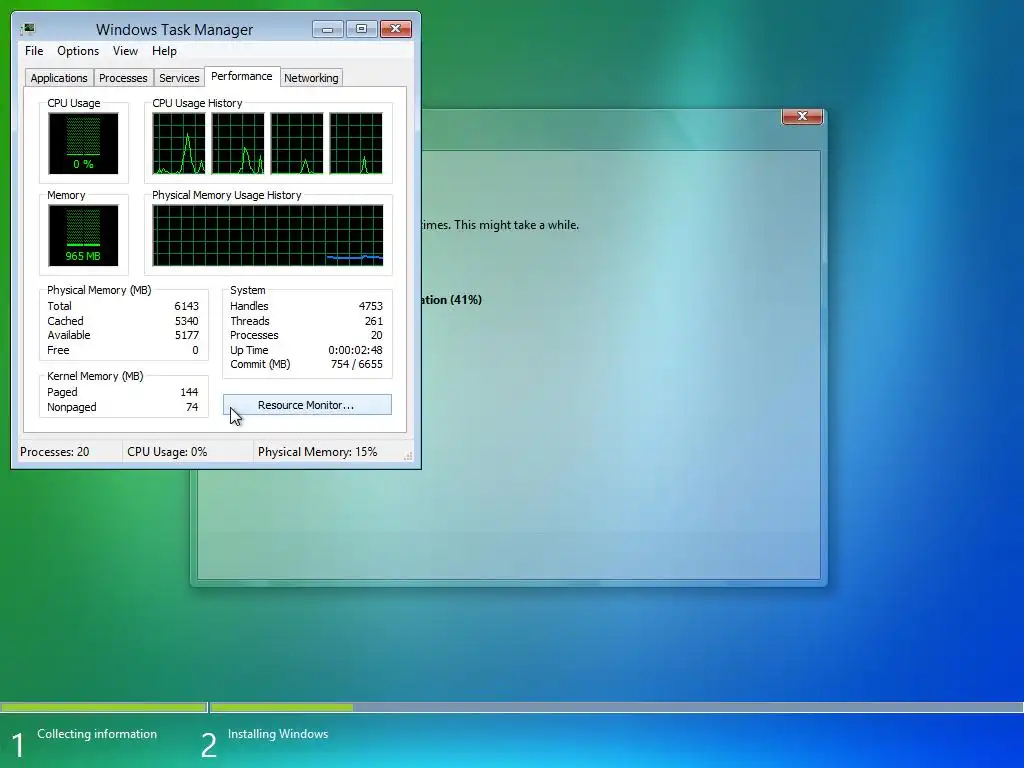The height and width of the screenshot is (768, 1024).
Task: Click the Installing Windows step label
Action: pyautogui.click(x=278, y=734)
